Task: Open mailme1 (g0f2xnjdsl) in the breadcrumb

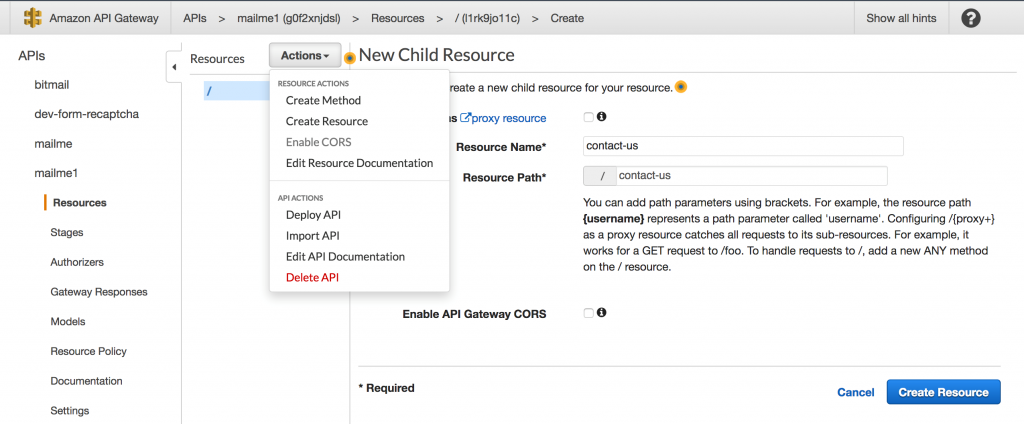Action: click(289, 18)
